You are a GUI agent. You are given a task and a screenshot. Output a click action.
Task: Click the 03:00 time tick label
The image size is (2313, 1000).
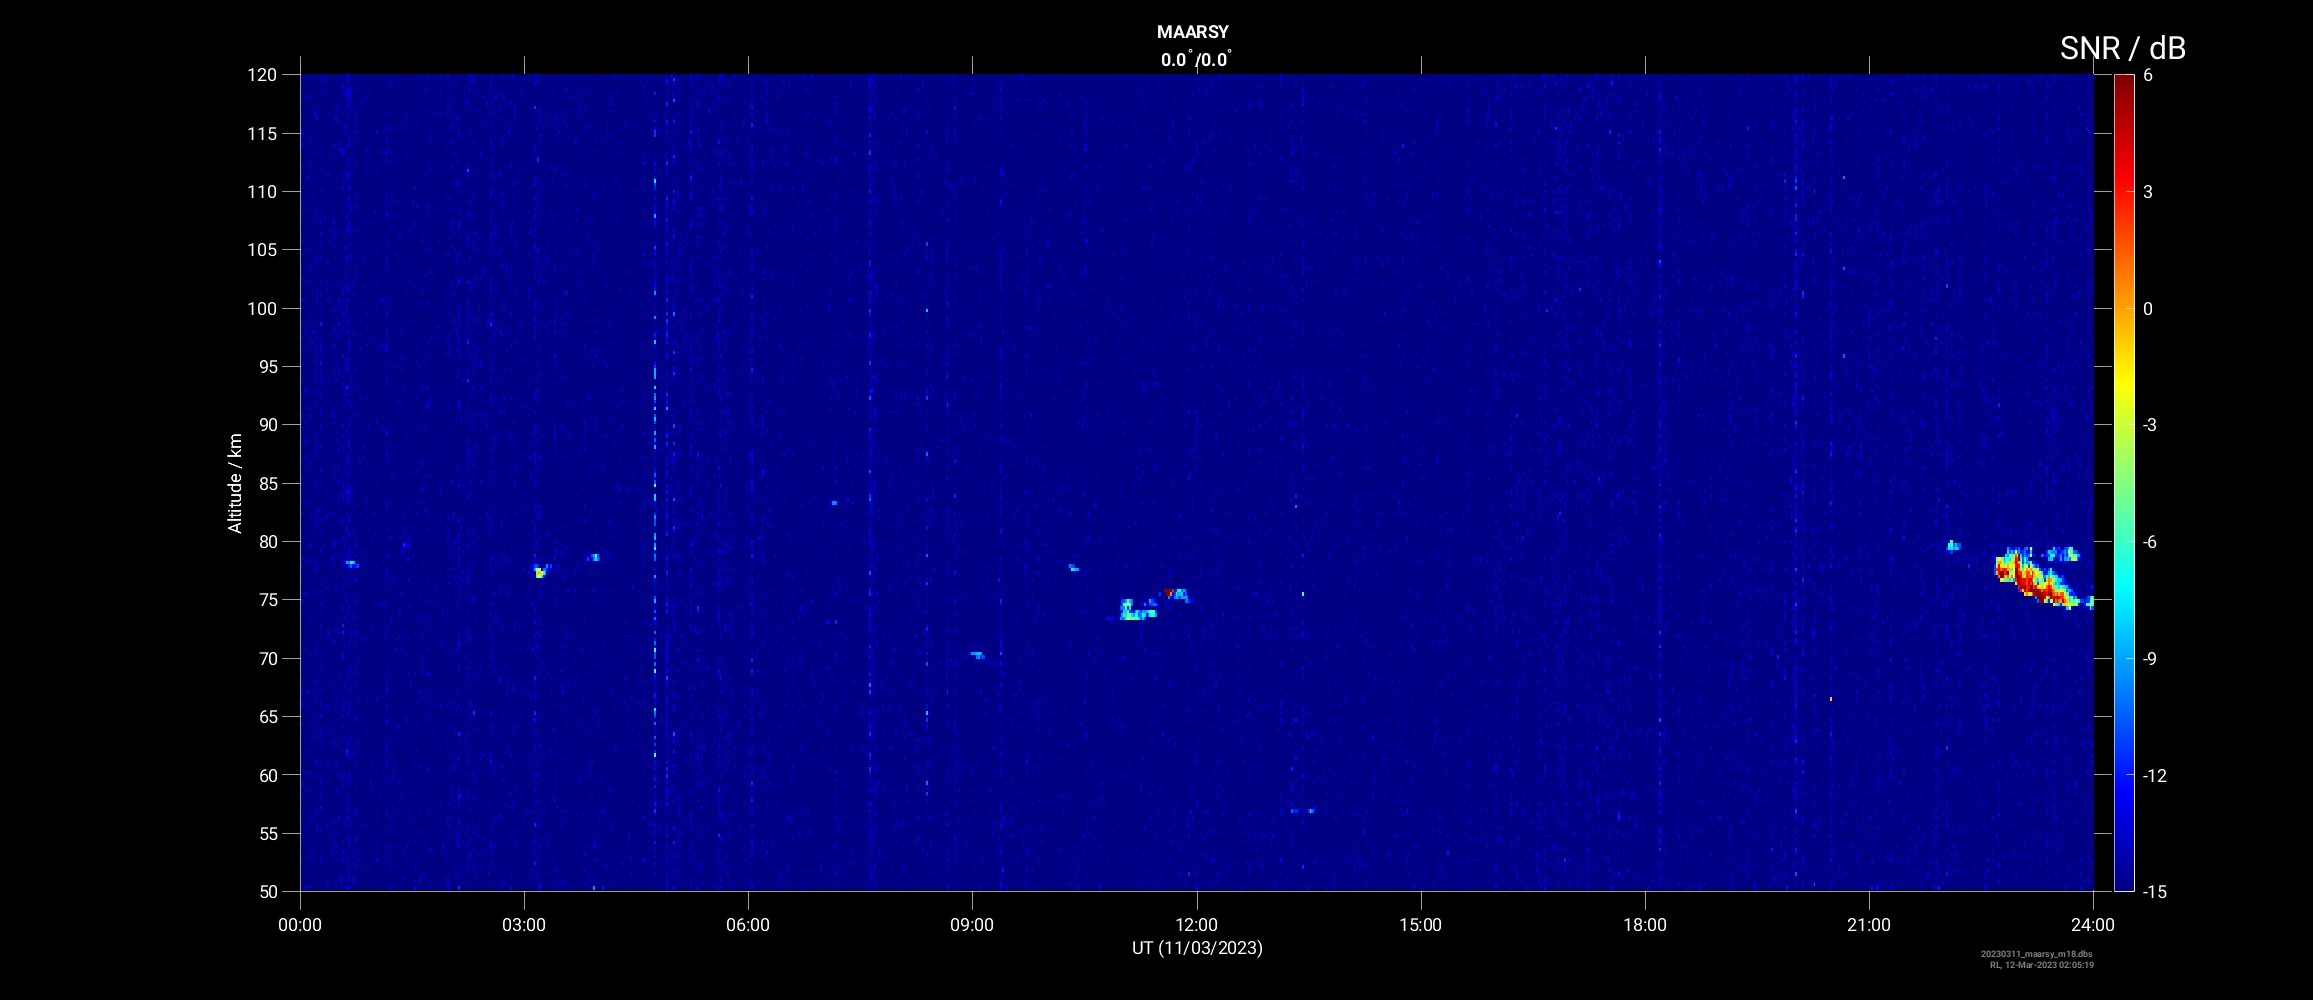click(x=524, y=925)
